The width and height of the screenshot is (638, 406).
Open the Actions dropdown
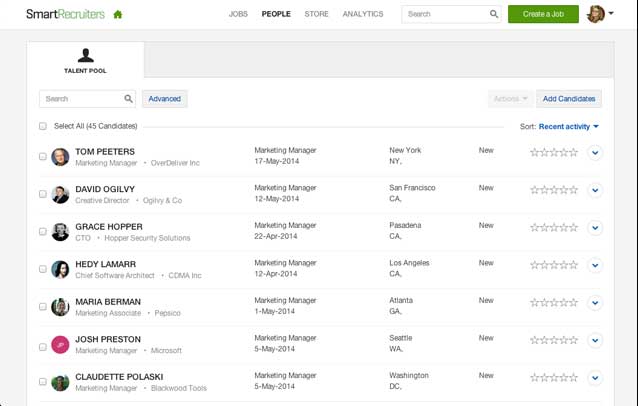(x=510, y=99)
